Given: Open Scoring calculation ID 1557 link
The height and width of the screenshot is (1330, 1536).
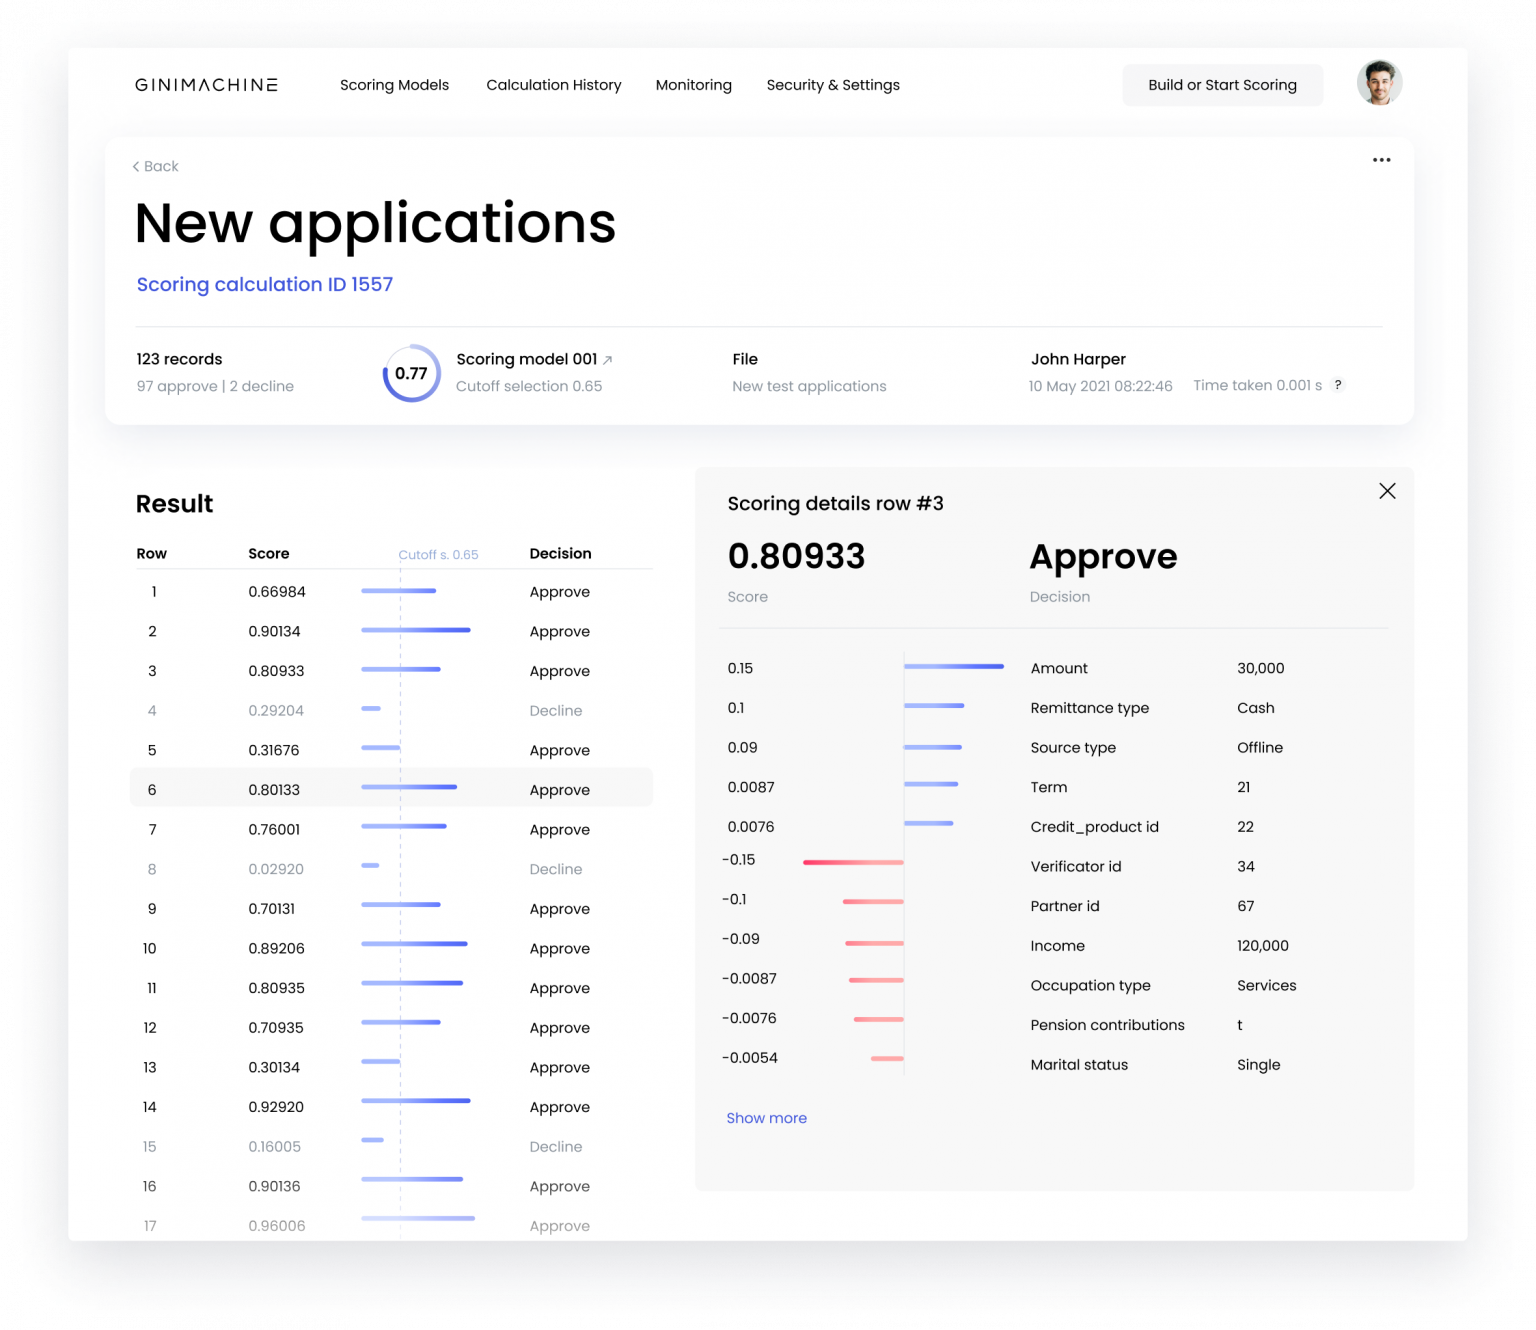Looking at the screenshot, I should [264, 284].
